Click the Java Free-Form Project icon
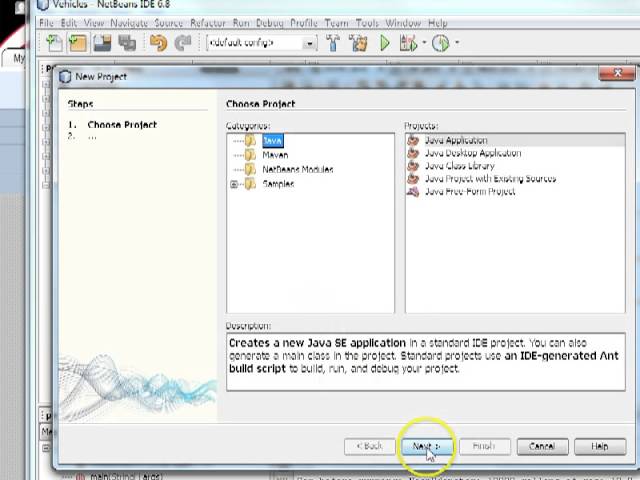This screenshot has width=640, height=480. coord(413,191)
